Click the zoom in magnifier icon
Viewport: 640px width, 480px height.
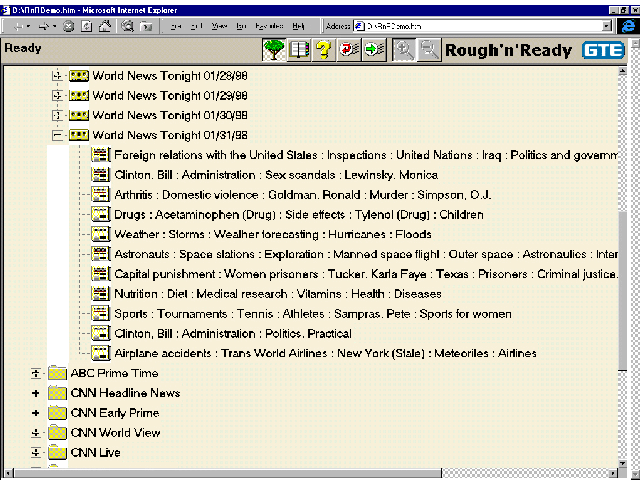(x=406, y=50)
